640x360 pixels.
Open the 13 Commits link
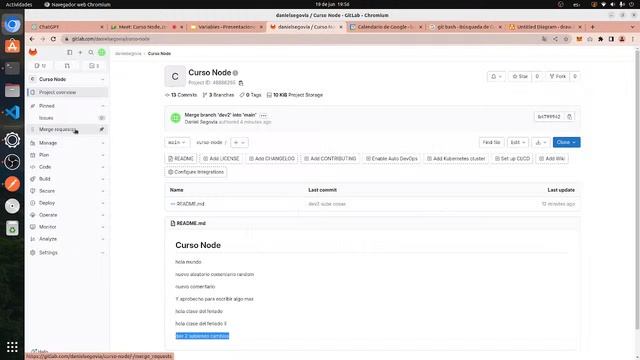181,95
